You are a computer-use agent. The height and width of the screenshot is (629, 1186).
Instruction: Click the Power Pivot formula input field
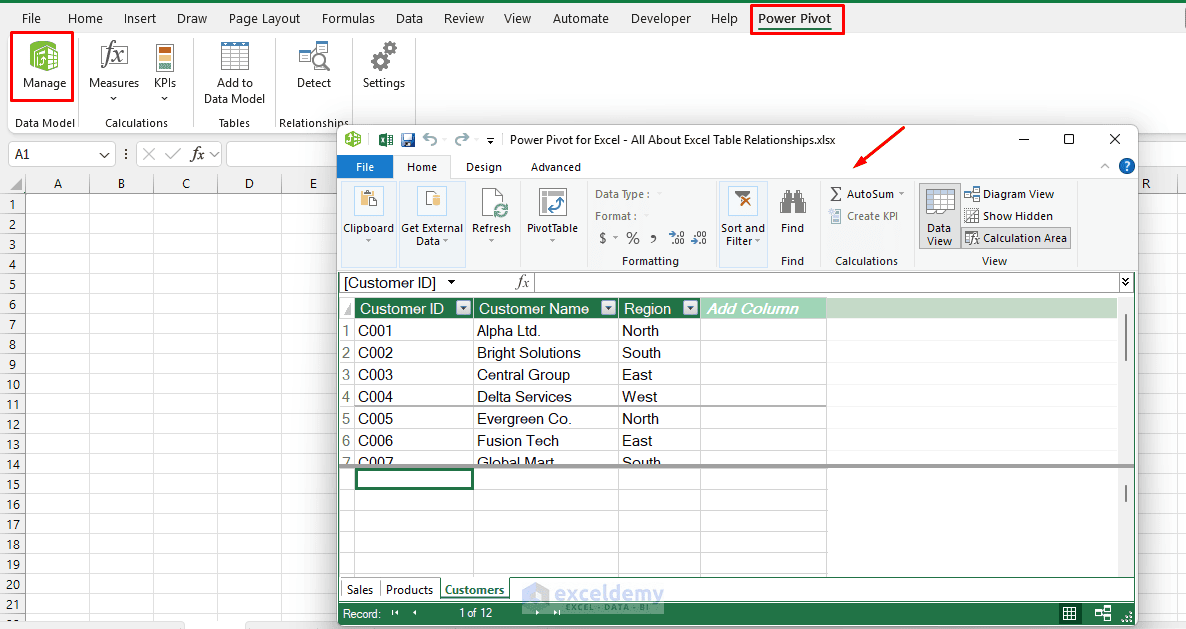pyautogui.click(x=826, y=283)
